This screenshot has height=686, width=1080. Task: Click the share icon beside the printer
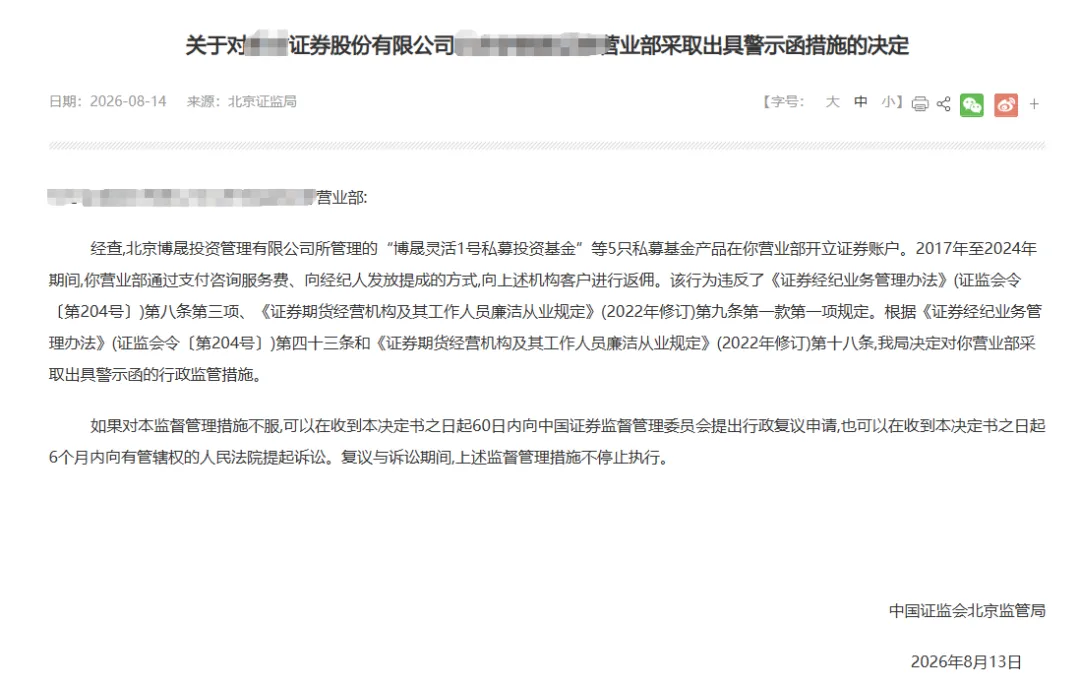pyautogui.click(x=944, y=104)
